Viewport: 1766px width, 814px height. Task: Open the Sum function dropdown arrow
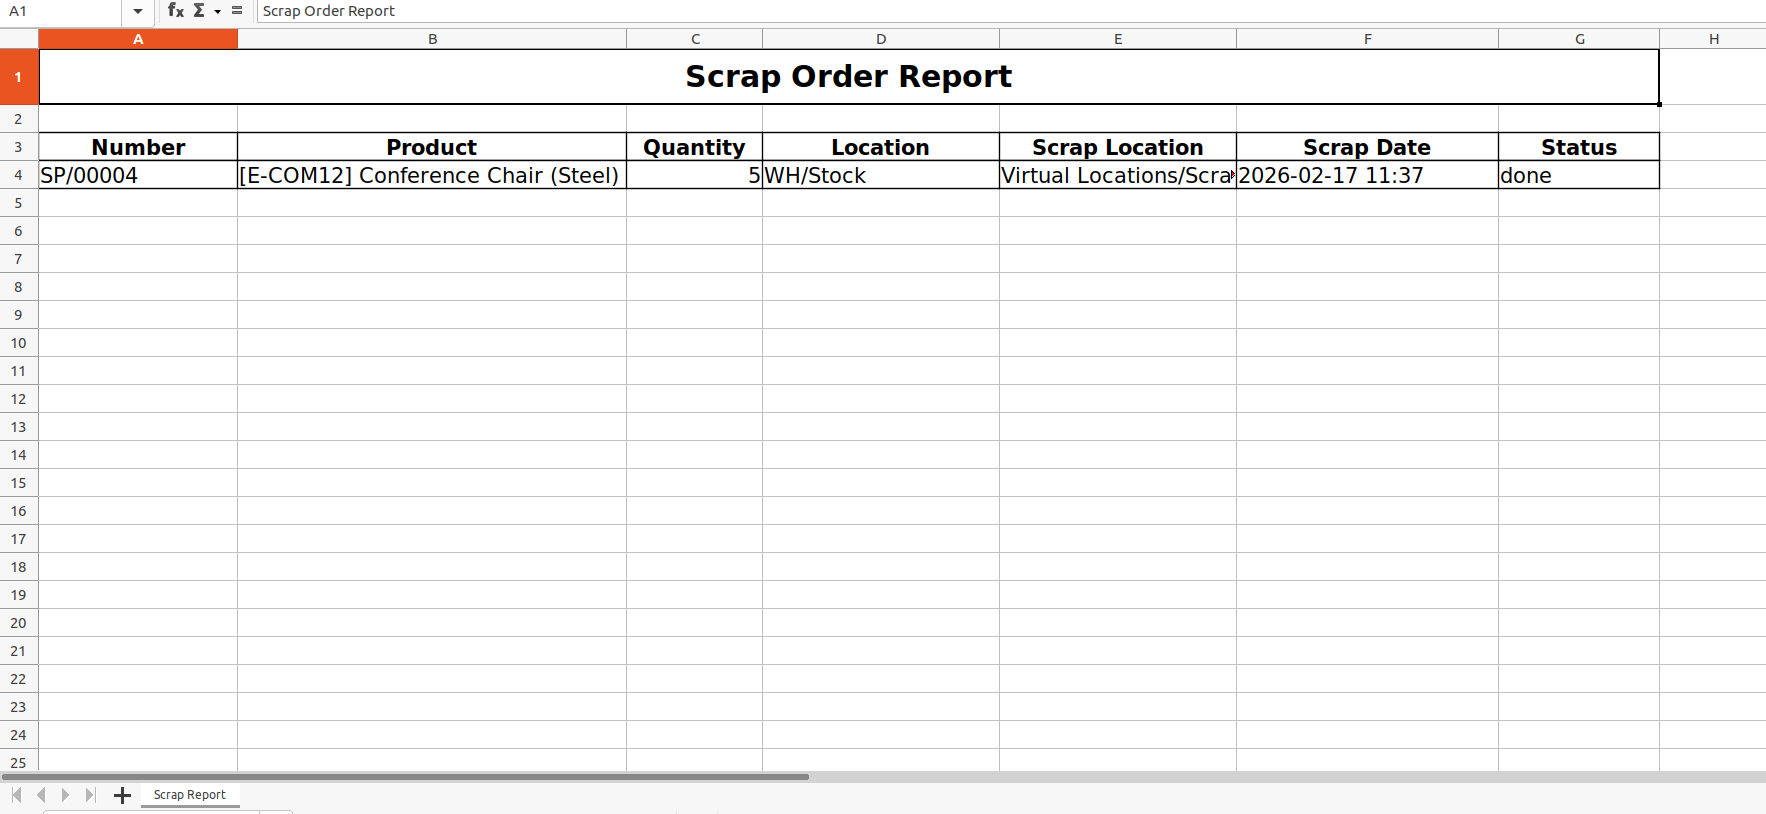[x=217, y=11]
